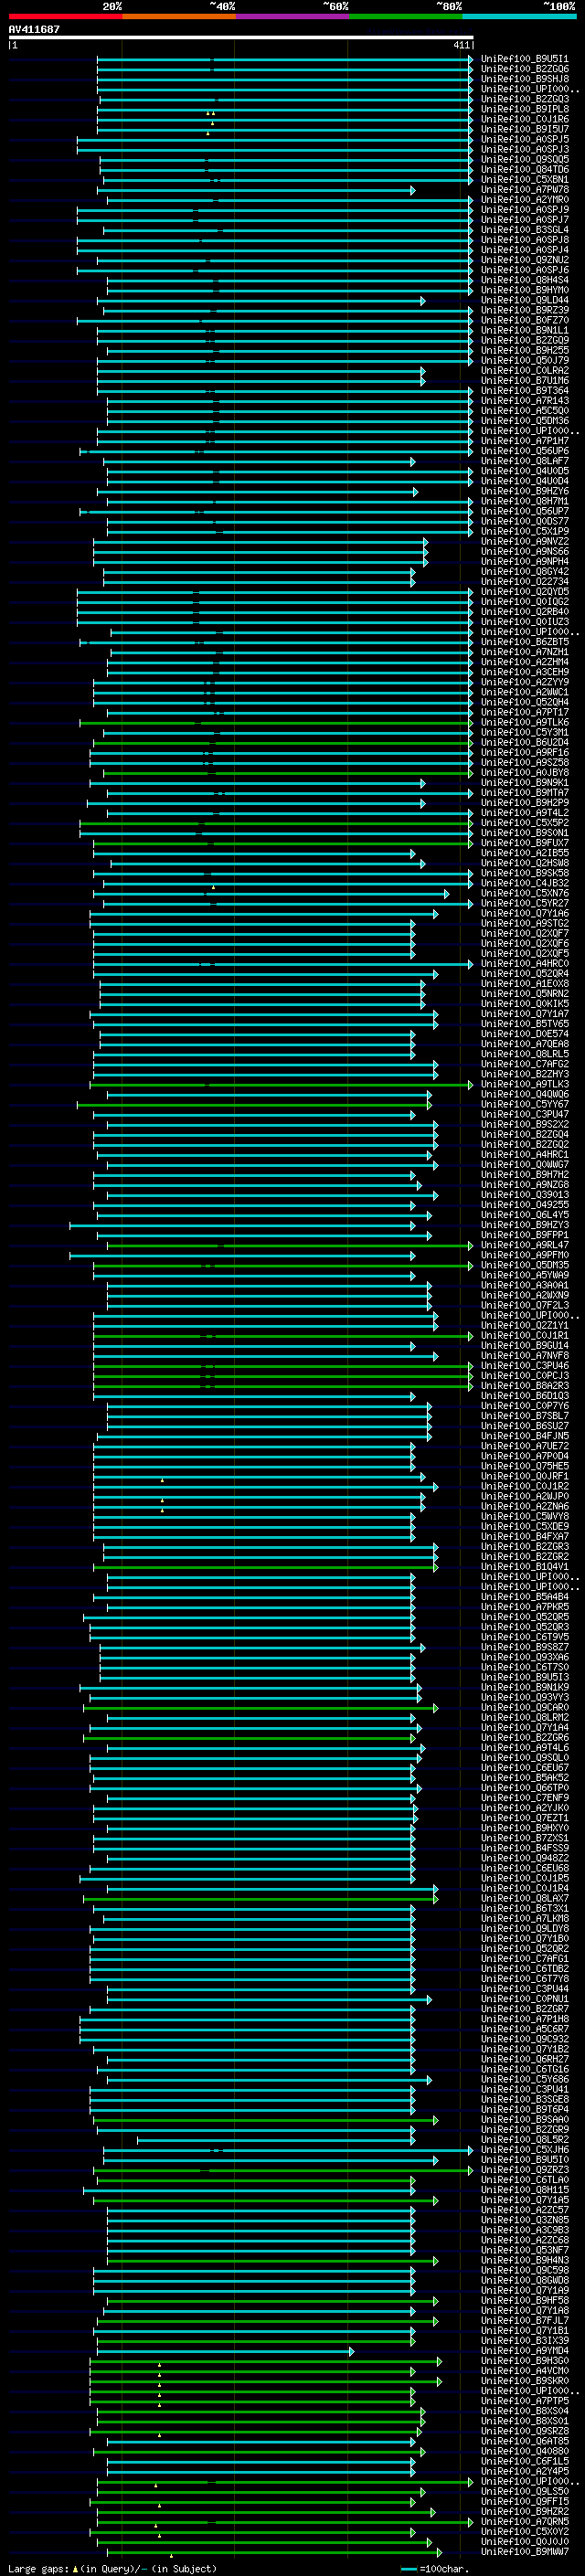This screenshot has height=2576, width=585.
Task: Select hit label UniRef100_C0LRA2
Action: [x=525, y=371]
